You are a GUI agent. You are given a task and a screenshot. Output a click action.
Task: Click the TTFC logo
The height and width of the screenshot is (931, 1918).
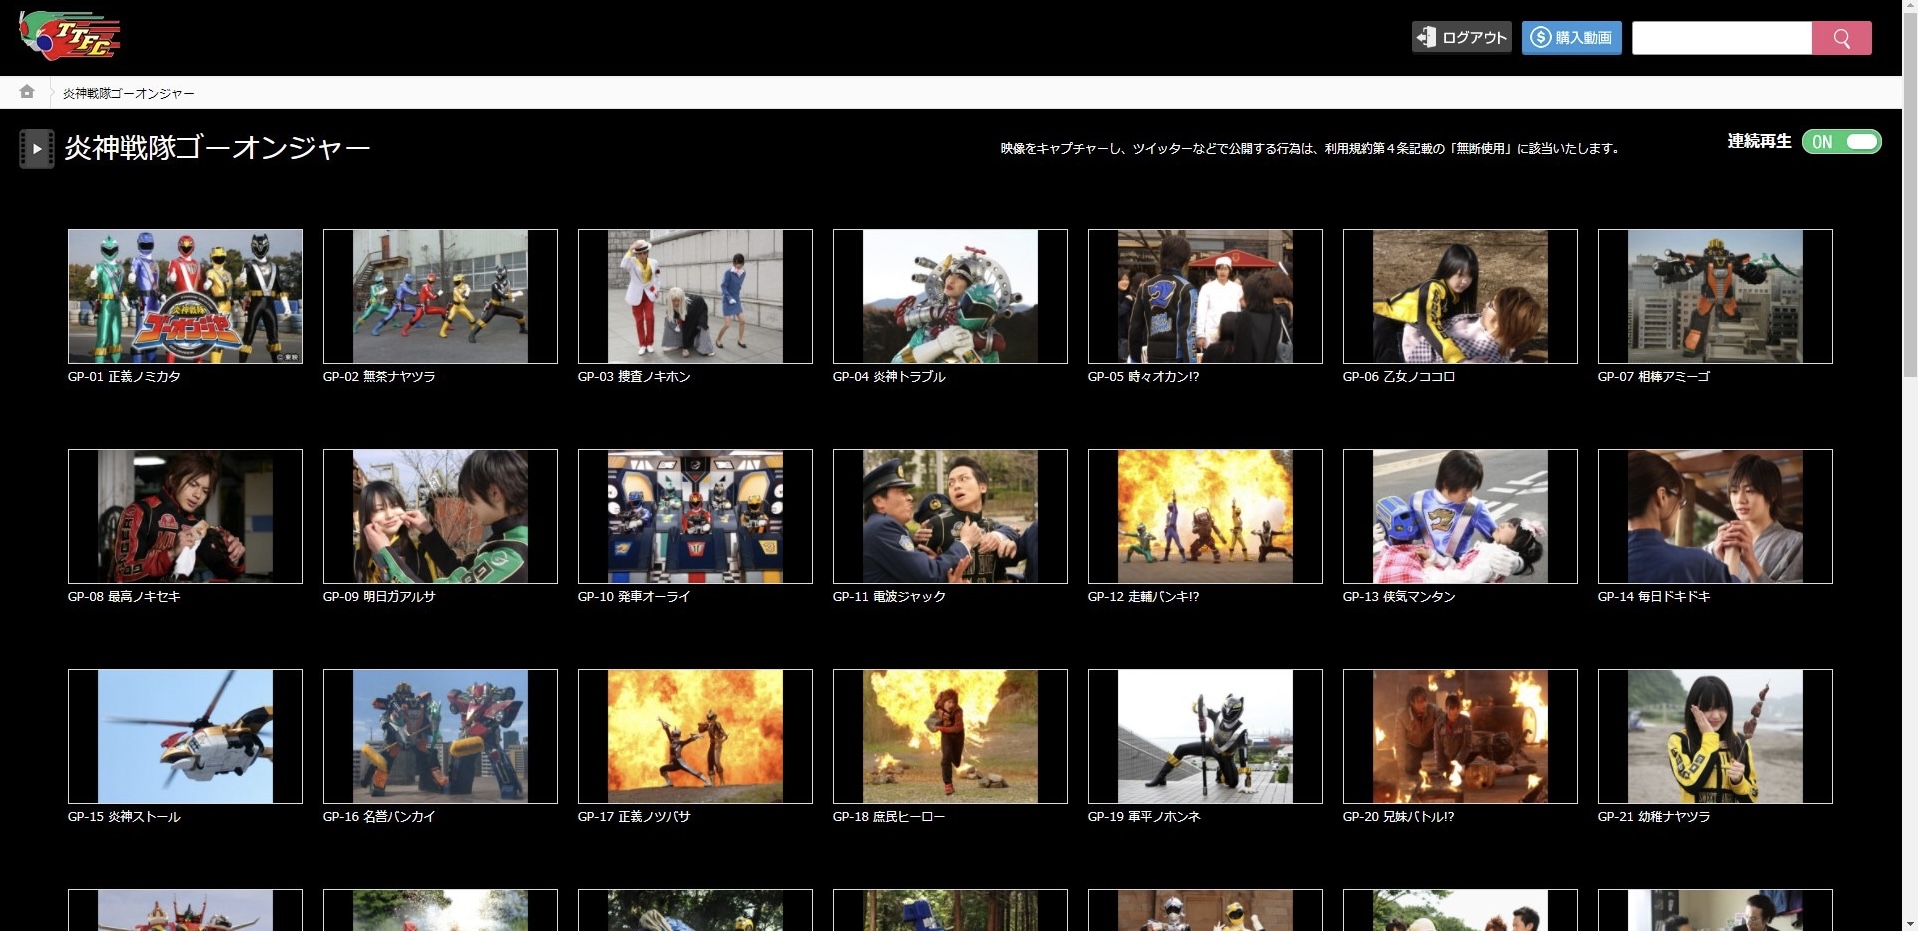(70, 36)
